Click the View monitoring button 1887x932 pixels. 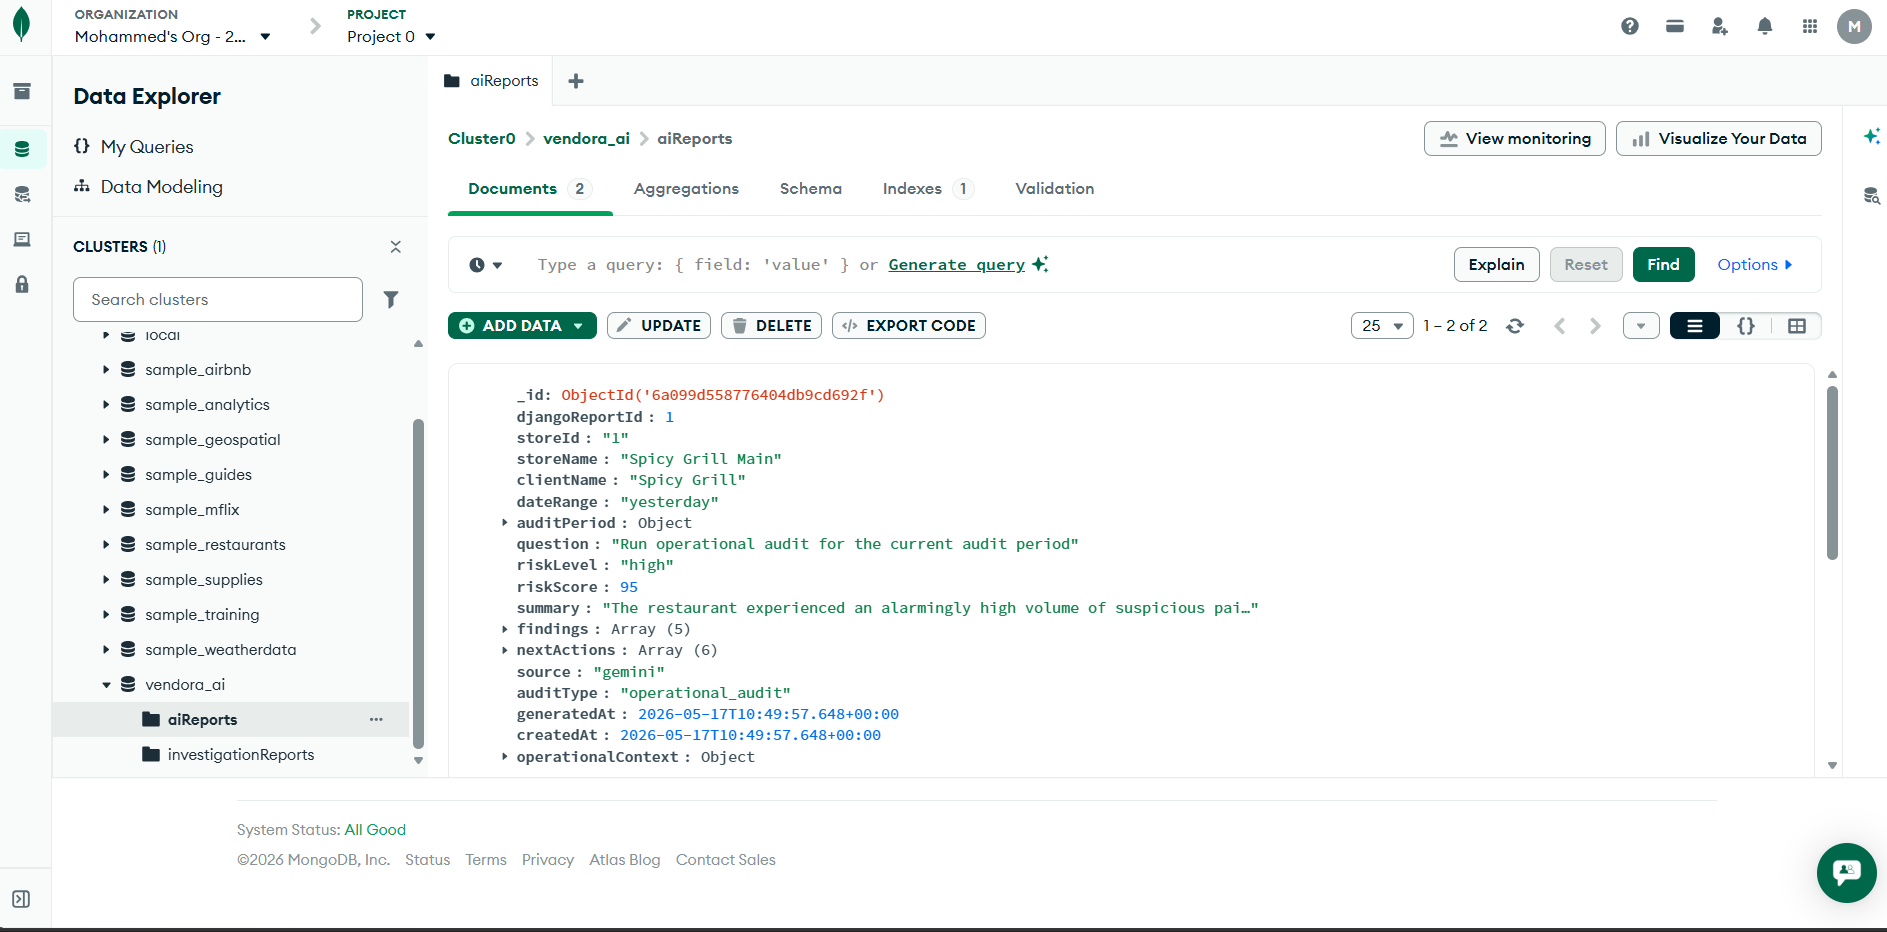point(1514,139)
